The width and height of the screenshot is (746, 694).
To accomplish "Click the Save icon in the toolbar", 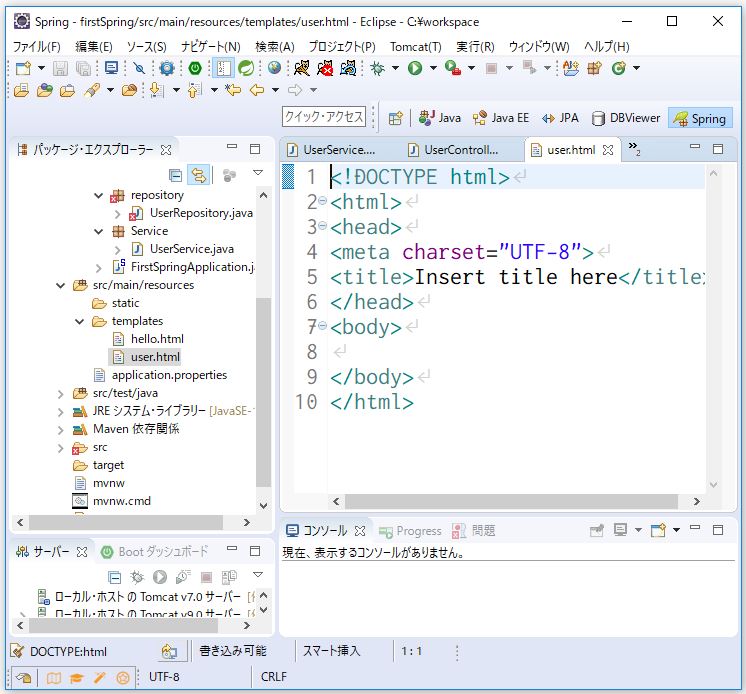I will pos(60,68).
